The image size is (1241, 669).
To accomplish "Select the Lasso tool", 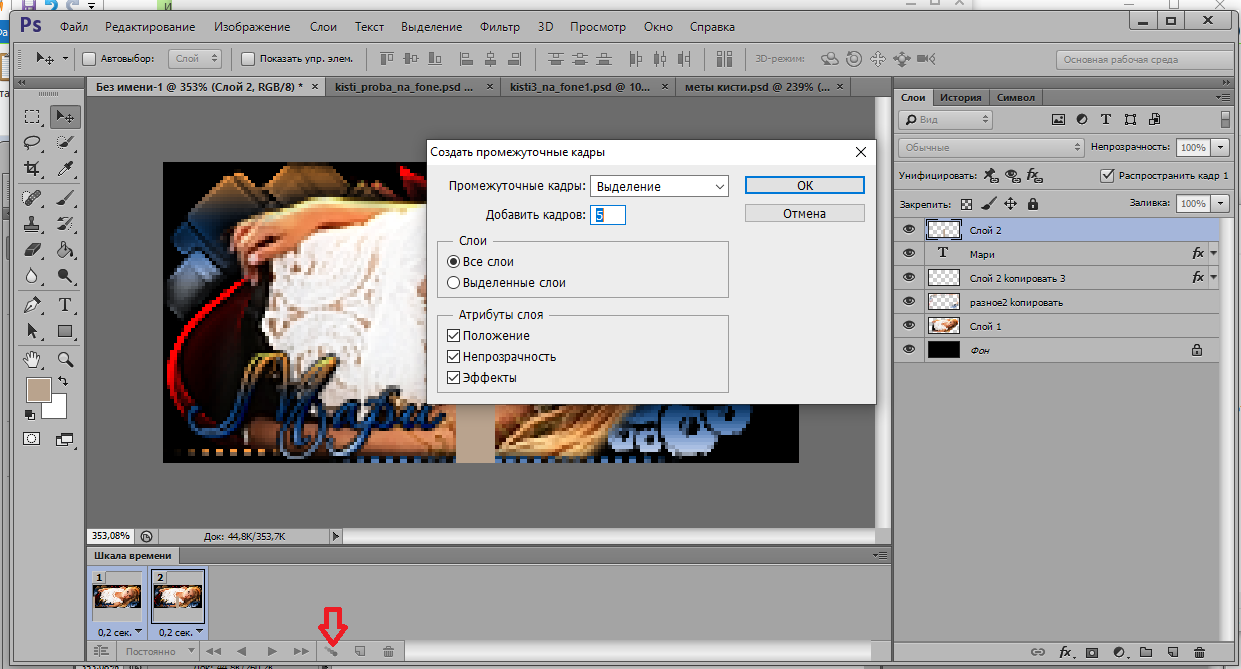I will [x=33, y=142].
